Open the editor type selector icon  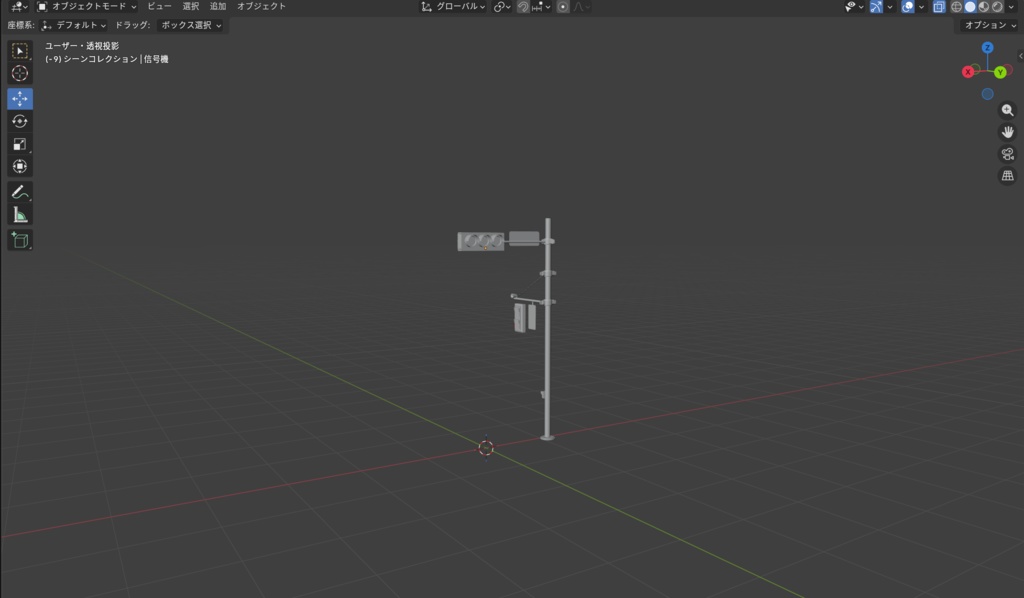(x=18, y=7)
